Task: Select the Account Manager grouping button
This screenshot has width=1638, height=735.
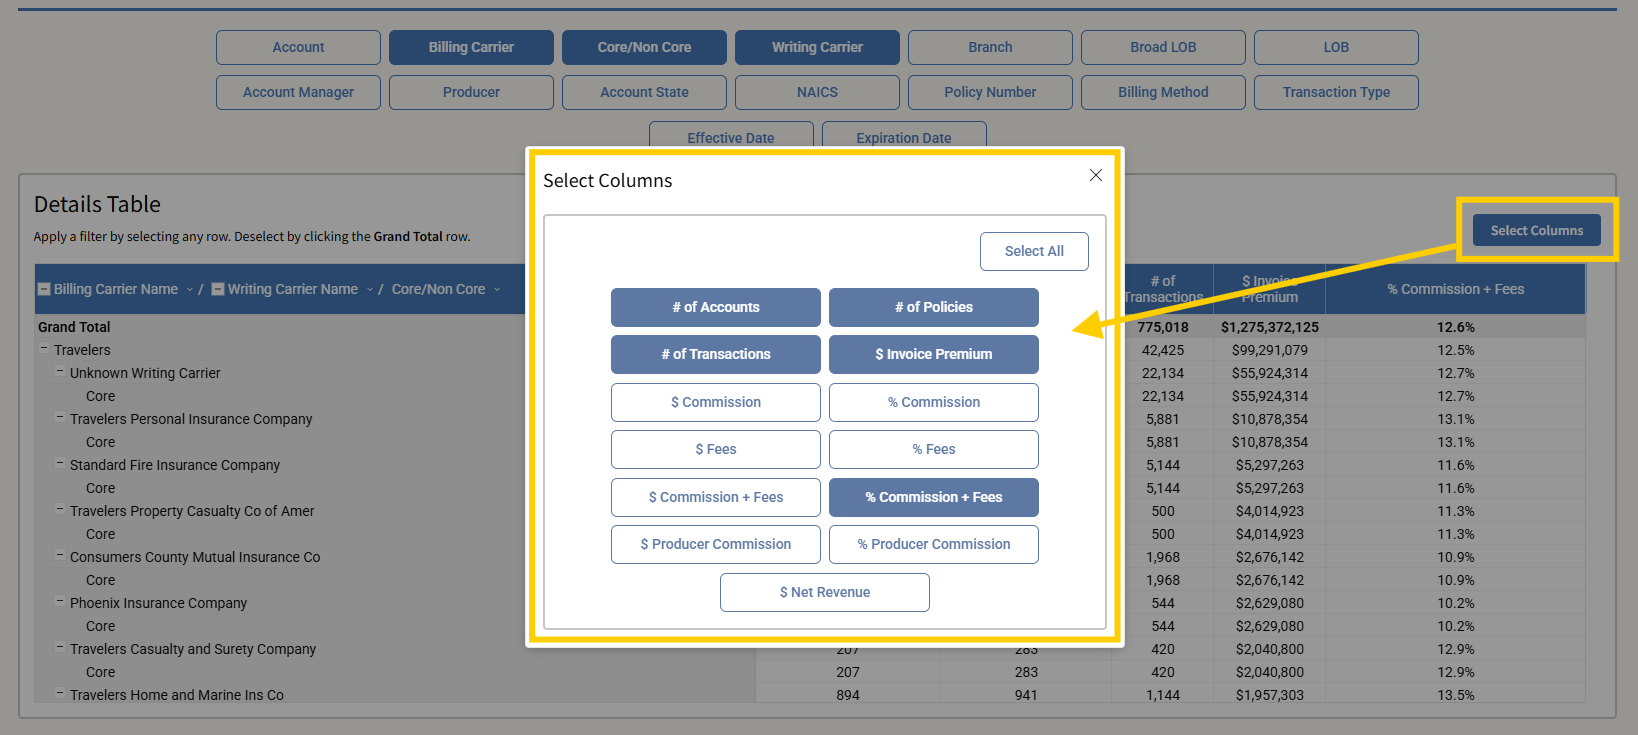Action: pyautogui.click(x=298, y=92)
